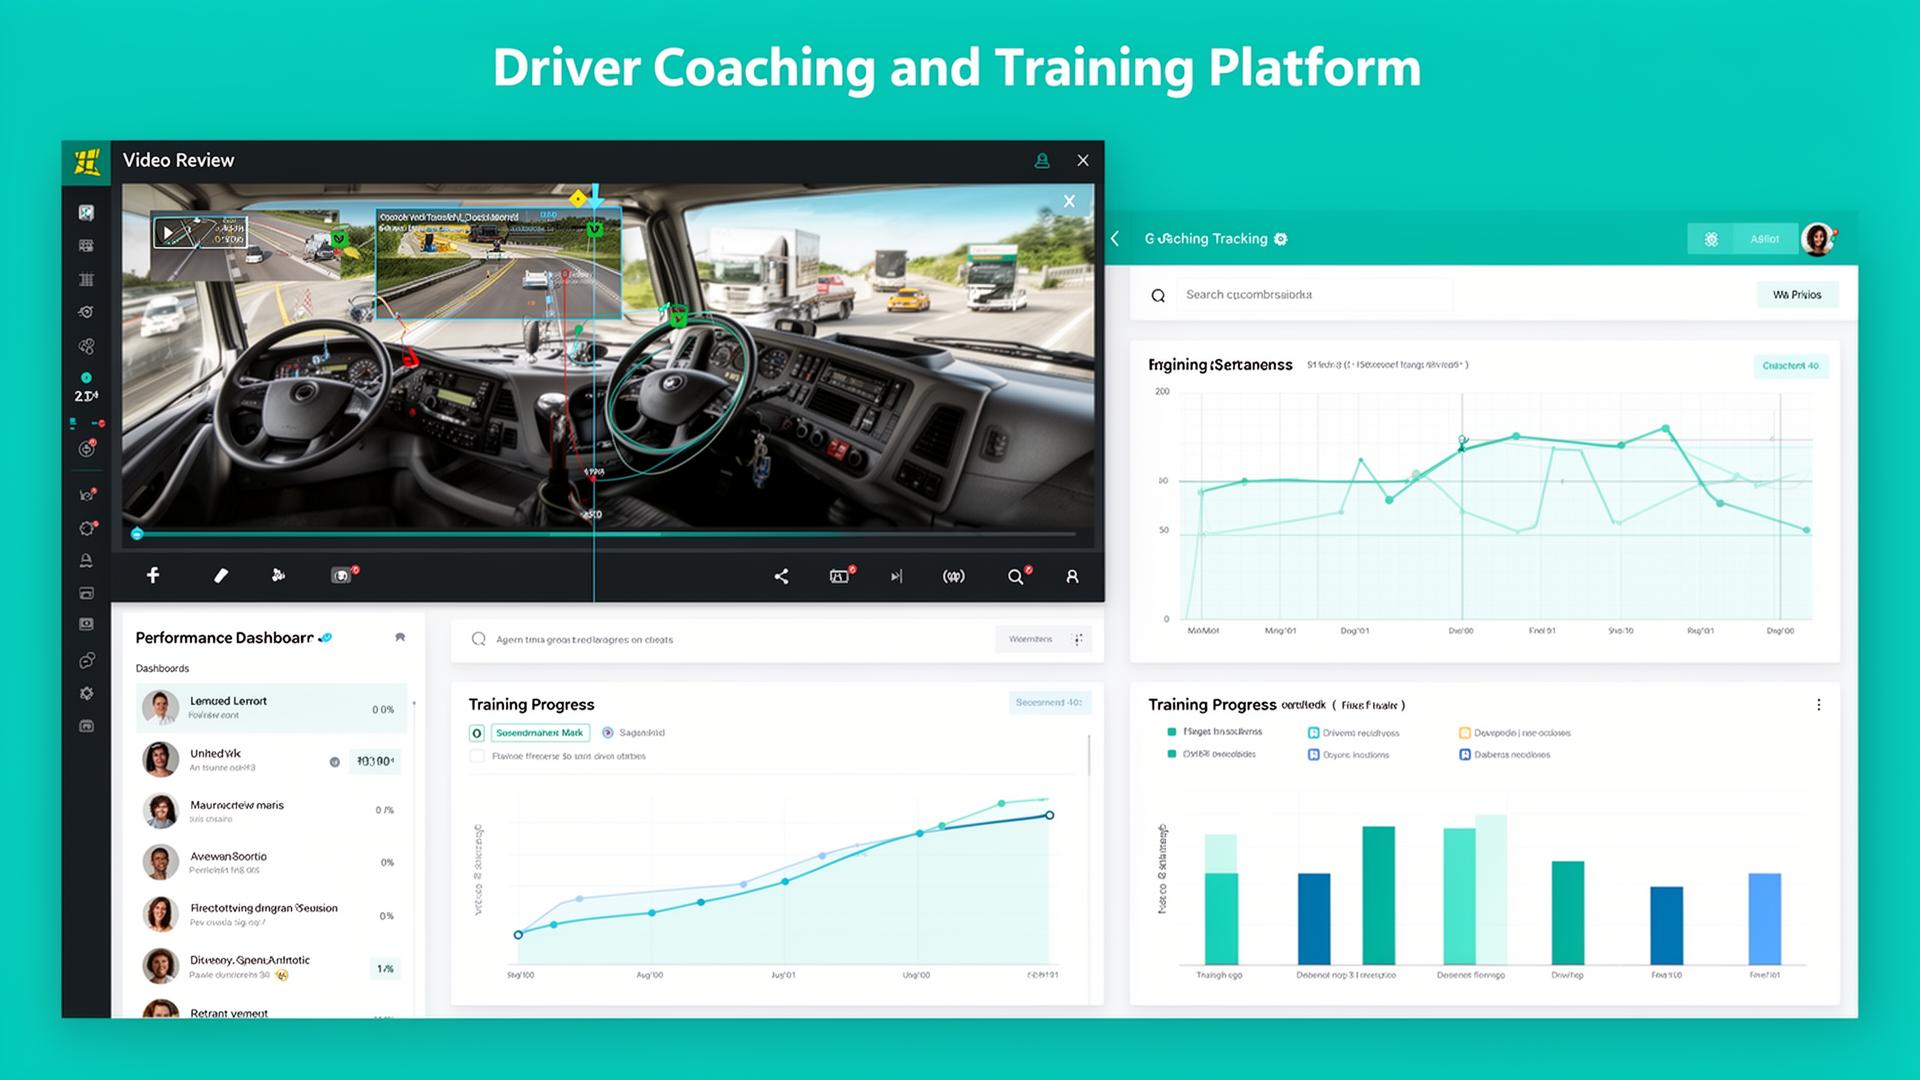Image resolution: width=1920 pixels, height=1080 pixels.
Task: Click the link chain icon in left sidebar
Action: [87, 660]
